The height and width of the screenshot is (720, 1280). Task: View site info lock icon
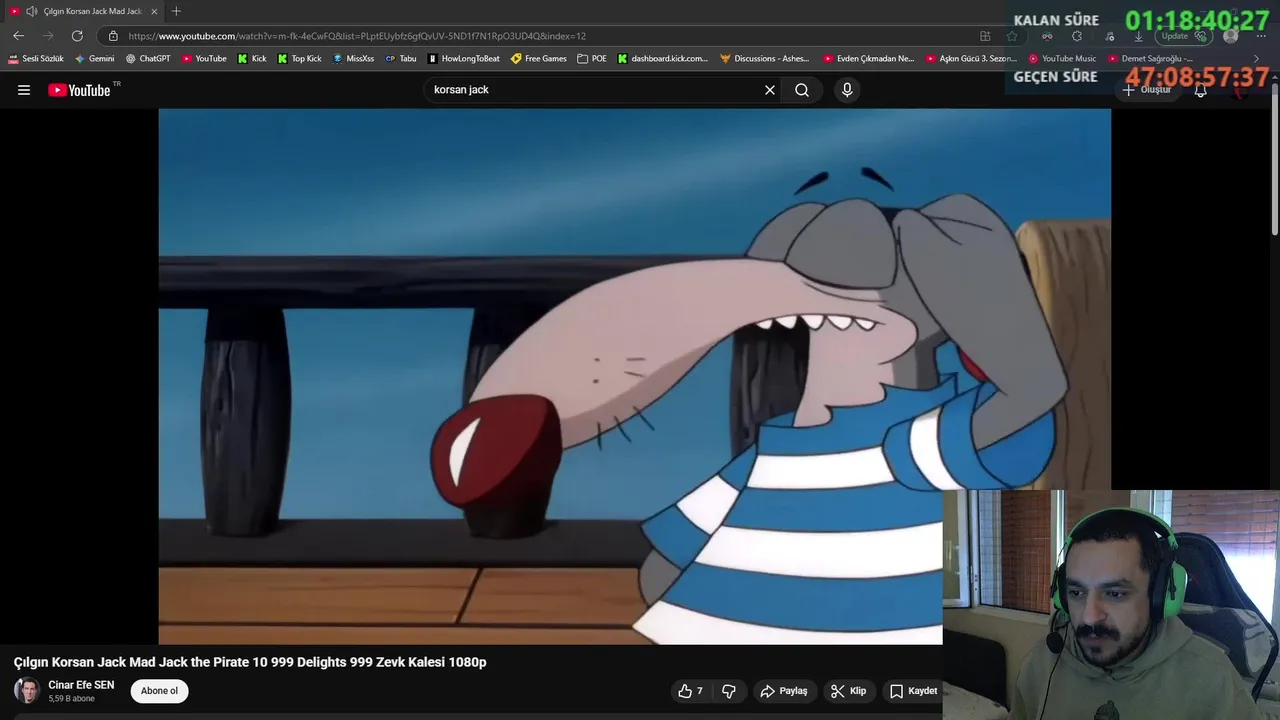(113, 36)
